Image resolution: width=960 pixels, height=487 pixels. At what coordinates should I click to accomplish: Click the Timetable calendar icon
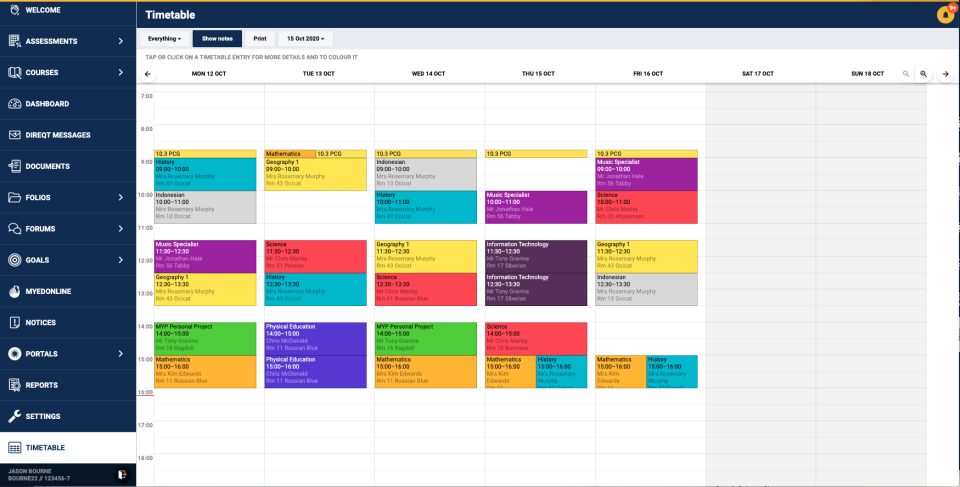coord(15,448)
